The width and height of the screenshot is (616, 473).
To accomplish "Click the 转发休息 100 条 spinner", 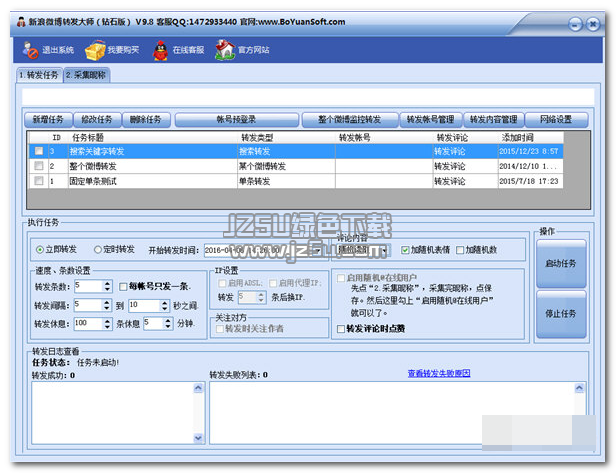I will pos(107,323).
